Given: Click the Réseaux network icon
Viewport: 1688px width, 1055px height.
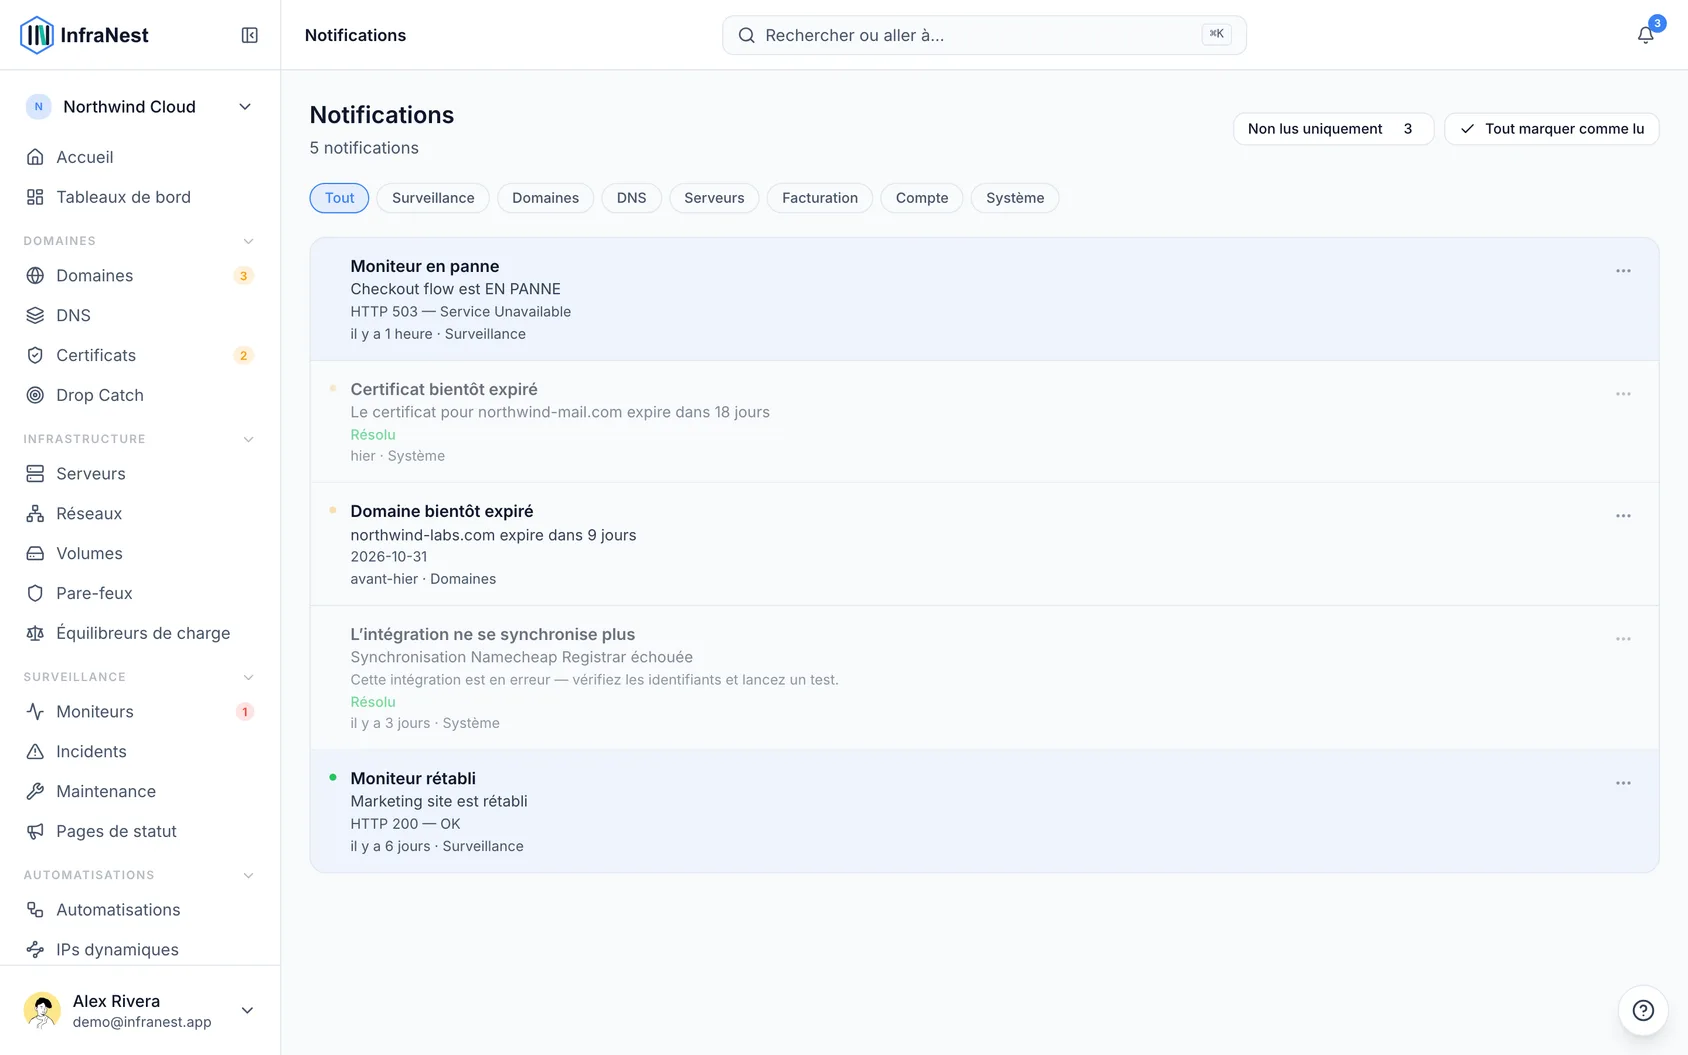Looking at the screenshot, I should pos(35,513).
